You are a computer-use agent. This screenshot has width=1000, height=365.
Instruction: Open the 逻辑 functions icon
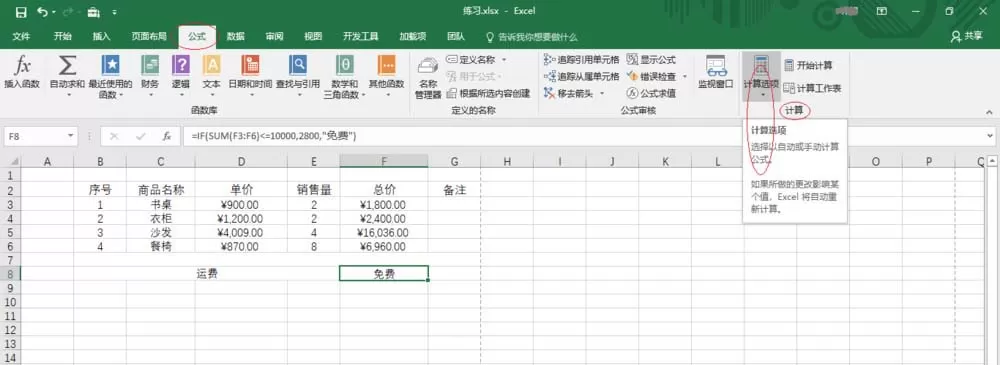(181, 64)
